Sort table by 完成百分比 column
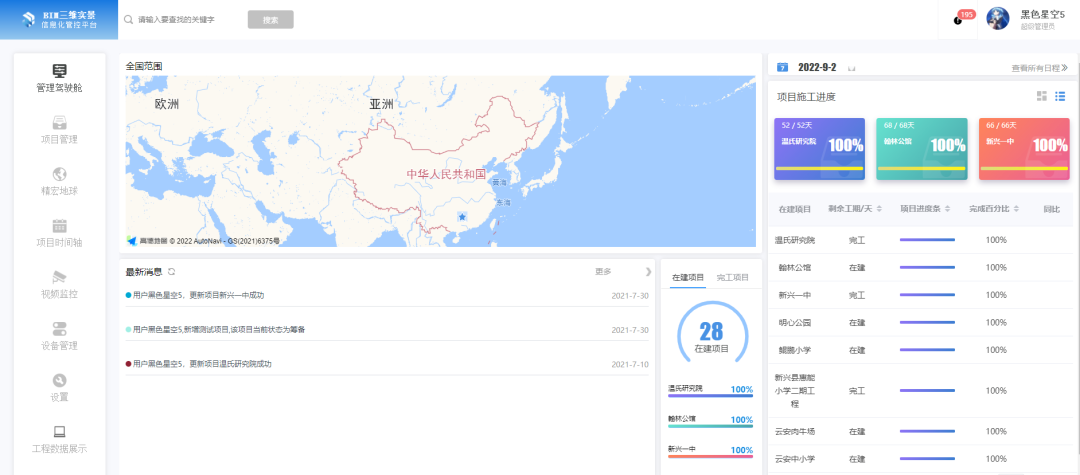The image size is (1080, 475). click(x=994, y=209)
